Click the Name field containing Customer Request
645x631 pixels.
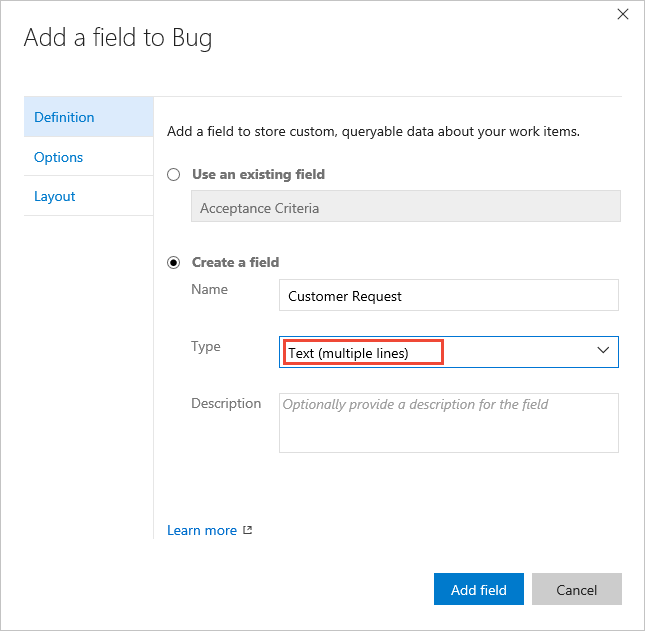449,295
